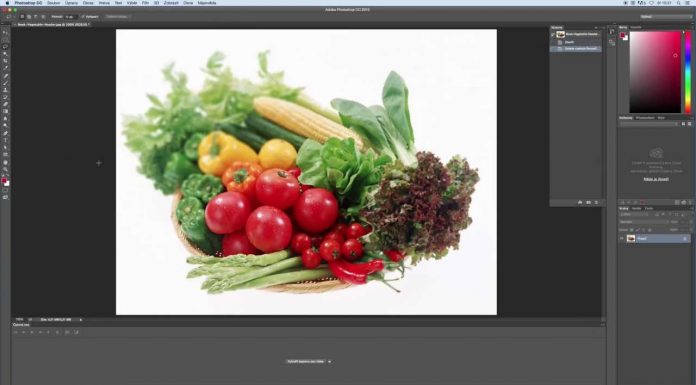Click the create video timeline button
The width and height of the screenshot is (696, 385).
306,361
